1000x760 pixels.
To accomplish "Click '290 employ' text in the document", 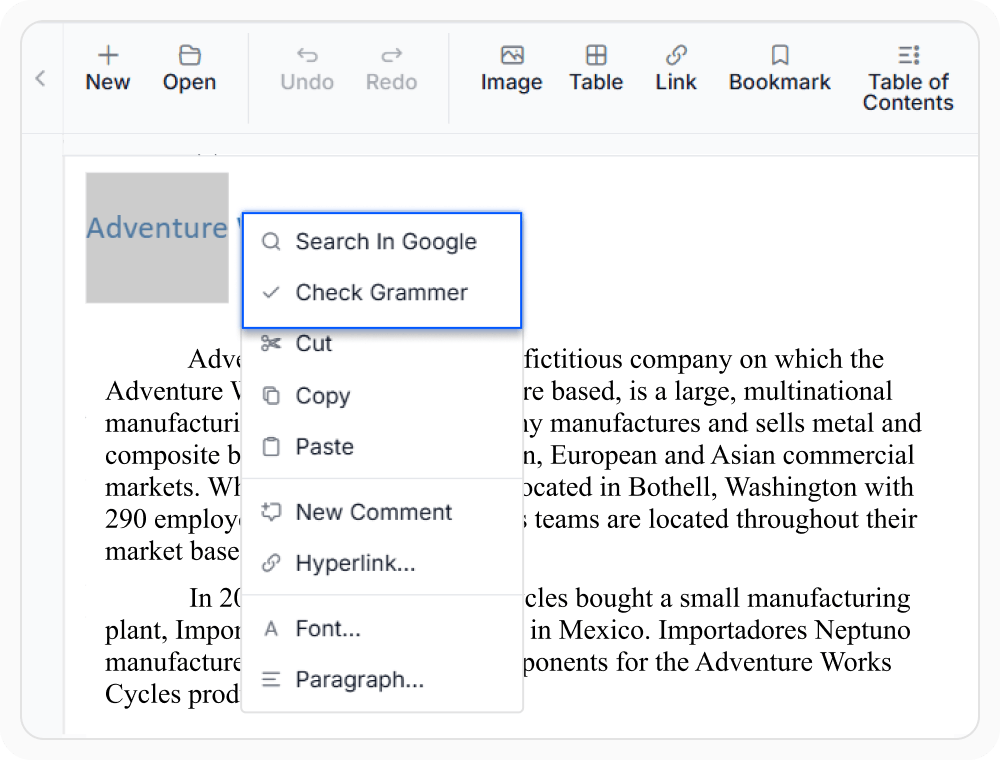I will pyautogui.click(x=172, y=520).
